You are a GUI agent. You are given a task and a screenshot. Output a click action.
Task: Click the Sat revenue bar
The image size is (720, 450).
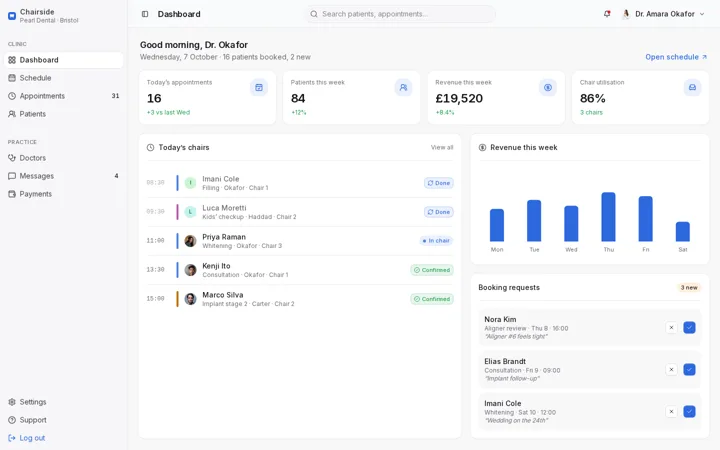click(x=683, y=231)
